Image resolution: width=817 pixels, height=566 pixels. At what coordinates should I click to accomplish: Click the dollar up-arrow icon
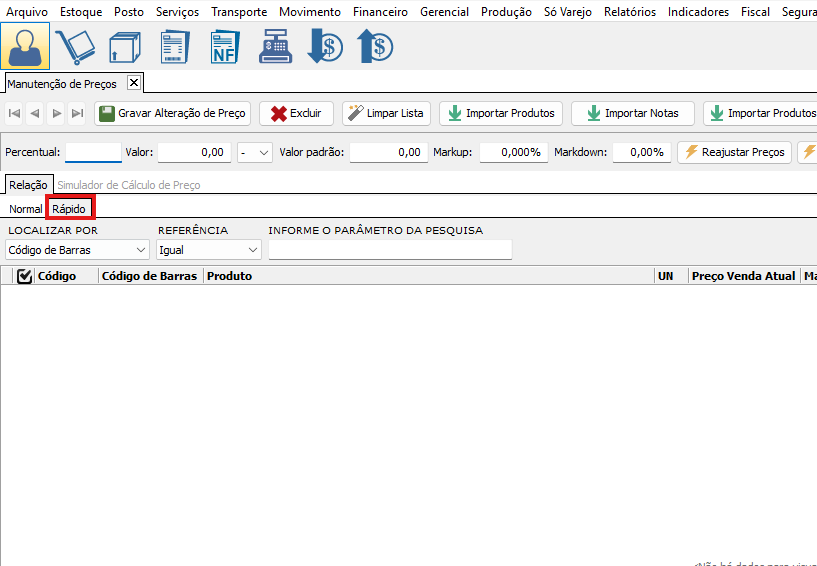(375, 46)
